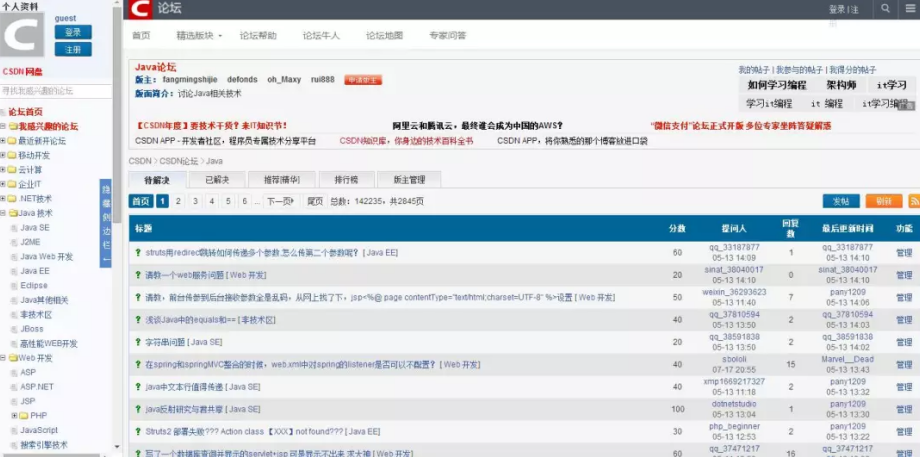Switch to the 排行榜 tab
Screen dimensions: 920x457
coord(346,180)
